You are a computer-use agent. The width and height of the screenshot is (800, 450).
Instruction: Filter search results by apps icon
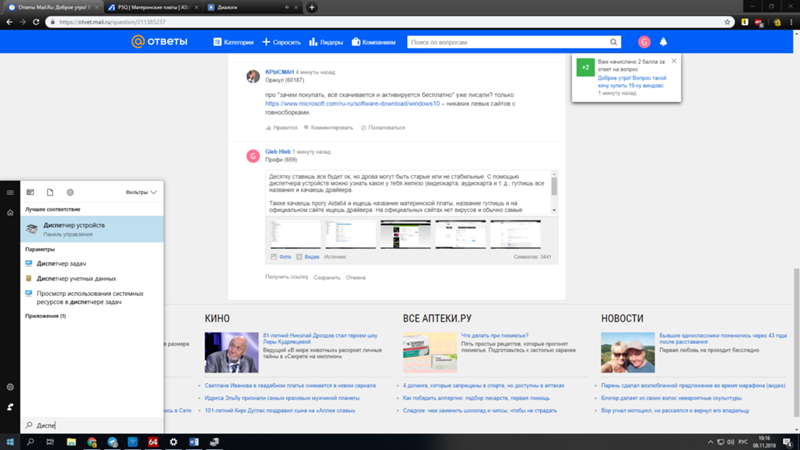click(30, 192)
